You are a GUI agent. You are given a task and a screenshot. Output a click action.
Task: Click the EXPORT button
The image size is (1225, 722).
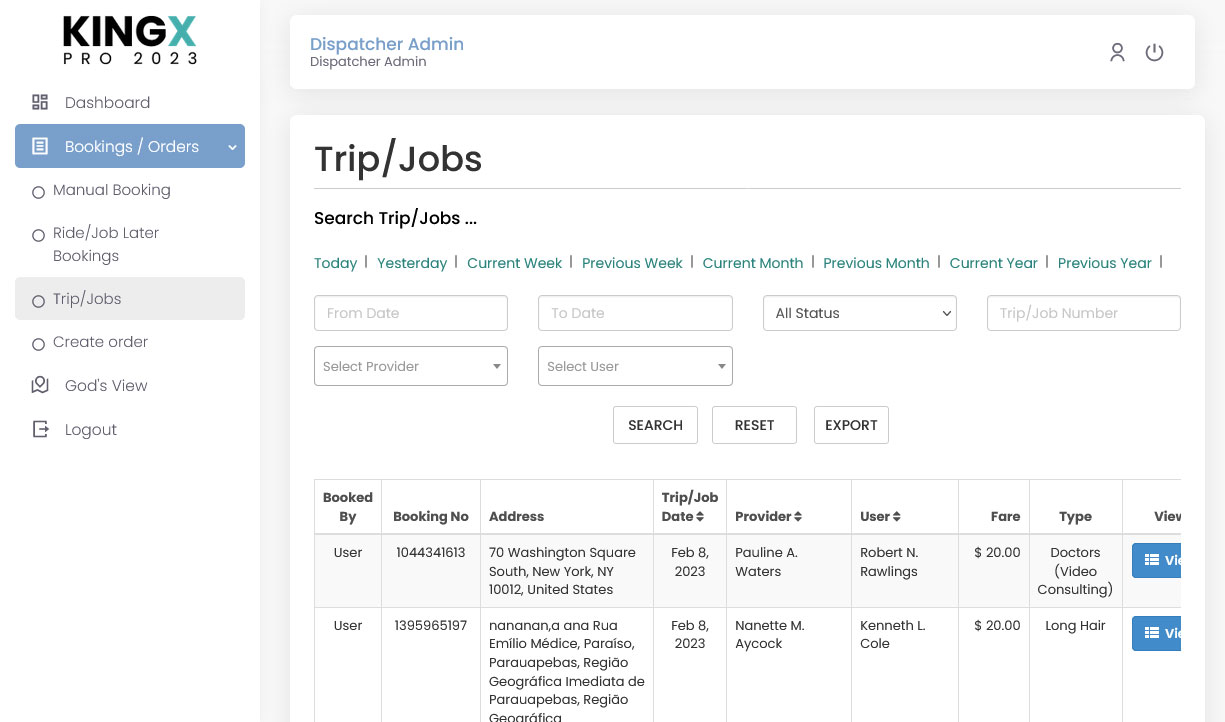[851, 425]
